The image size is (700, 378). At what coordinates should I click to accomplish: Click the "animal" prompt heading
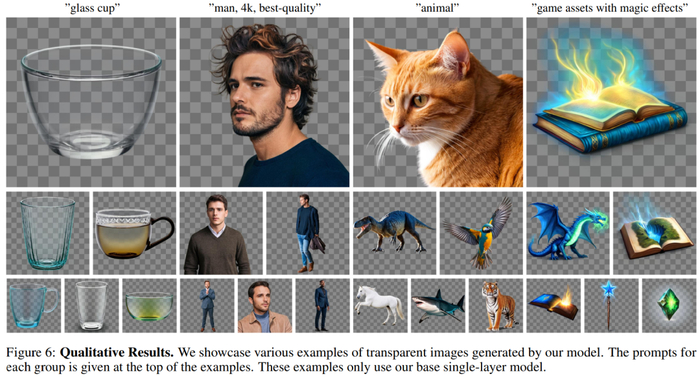click(438, 8)
